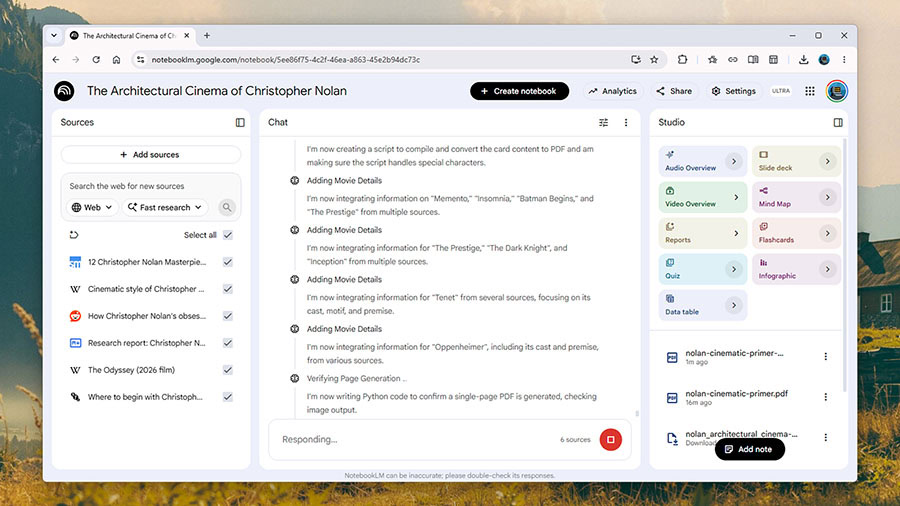This screenshot has height=506, width=900.
Task: Click the NotebookLM logo icon
Action: tap(64, 91)
